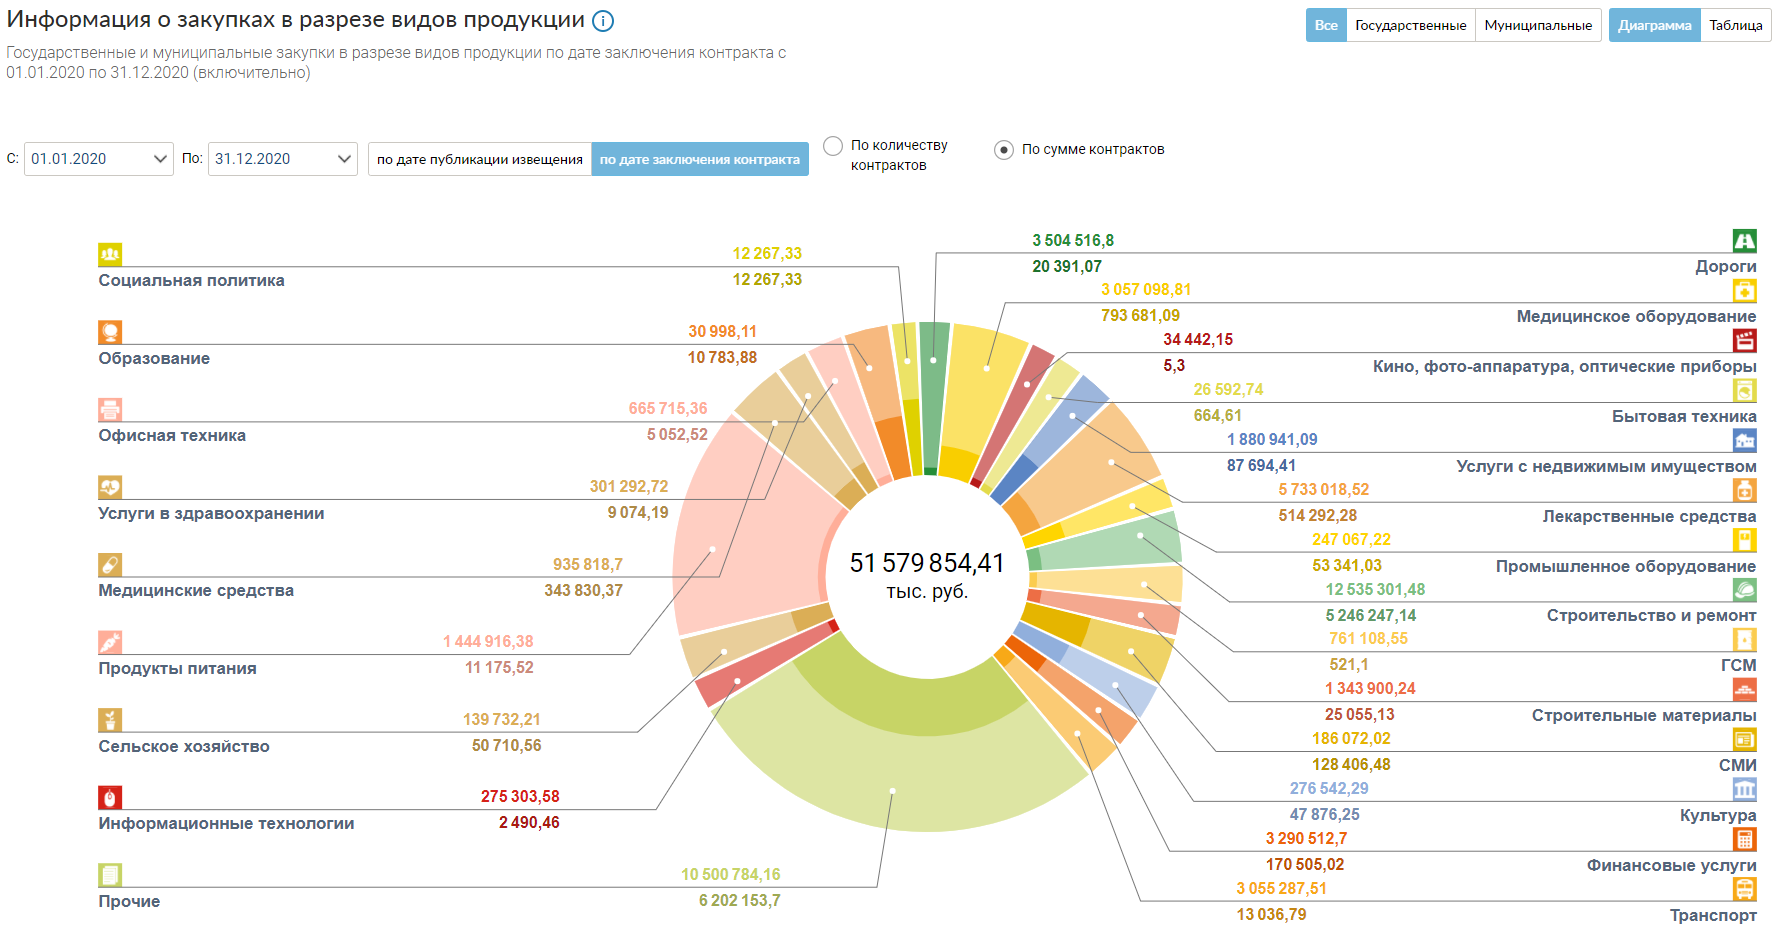The image size is (1784, 943).
Task: Click the Сельское хозяйство label
Action: coord(184,747)
